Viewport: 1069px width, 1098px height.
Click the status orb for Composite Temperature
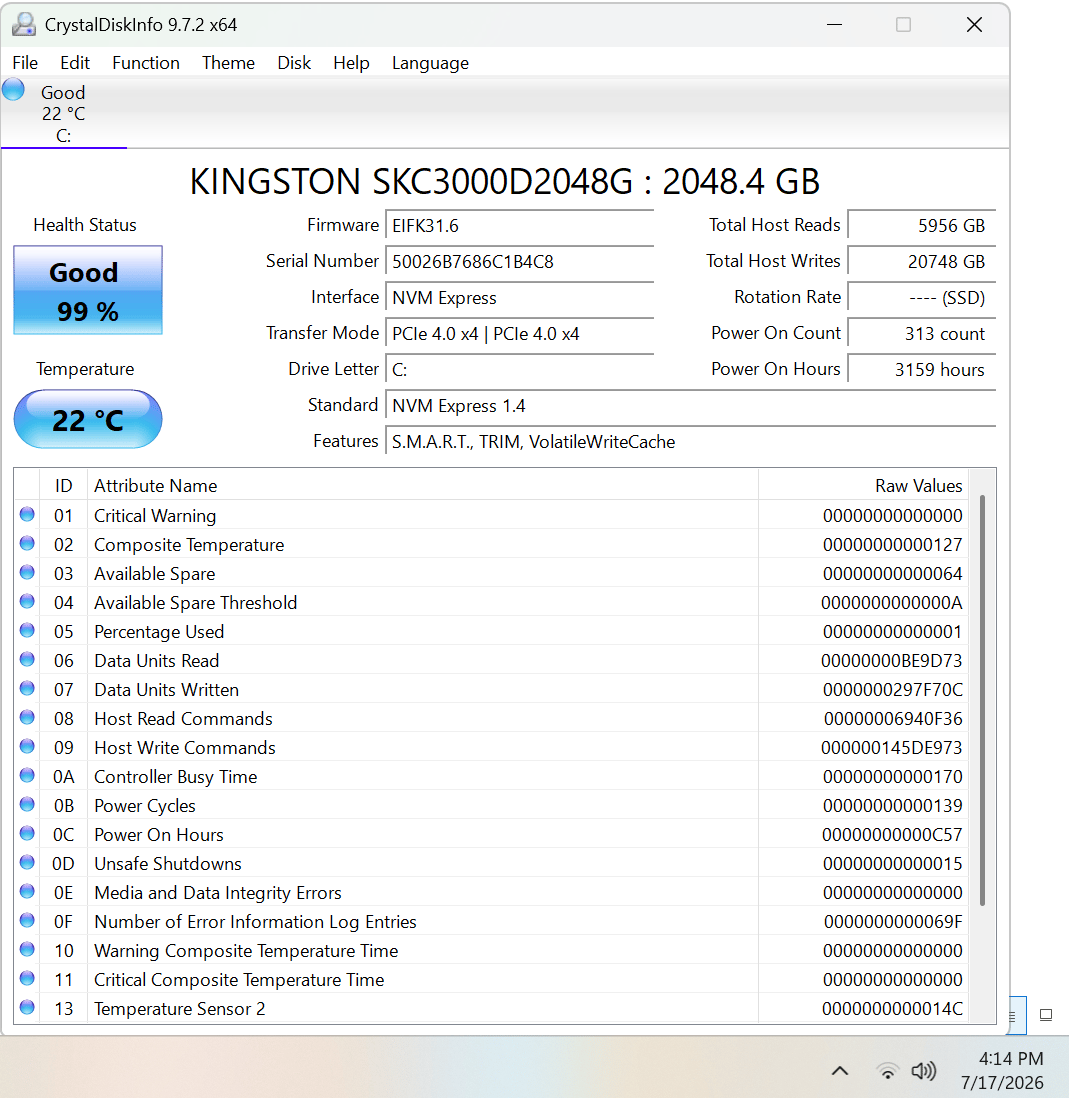[27, 543]
